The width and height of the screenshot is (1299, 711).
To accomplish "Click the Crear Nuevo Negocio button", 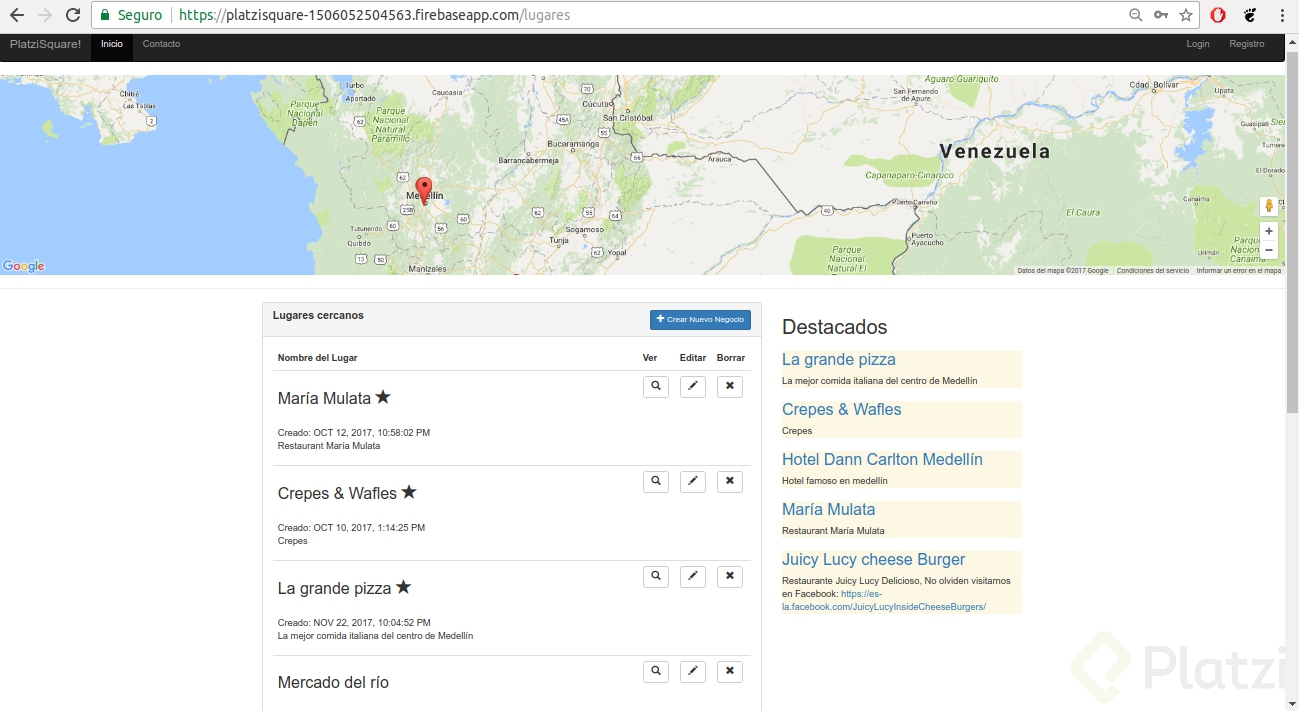I will (x=700, y=319).
